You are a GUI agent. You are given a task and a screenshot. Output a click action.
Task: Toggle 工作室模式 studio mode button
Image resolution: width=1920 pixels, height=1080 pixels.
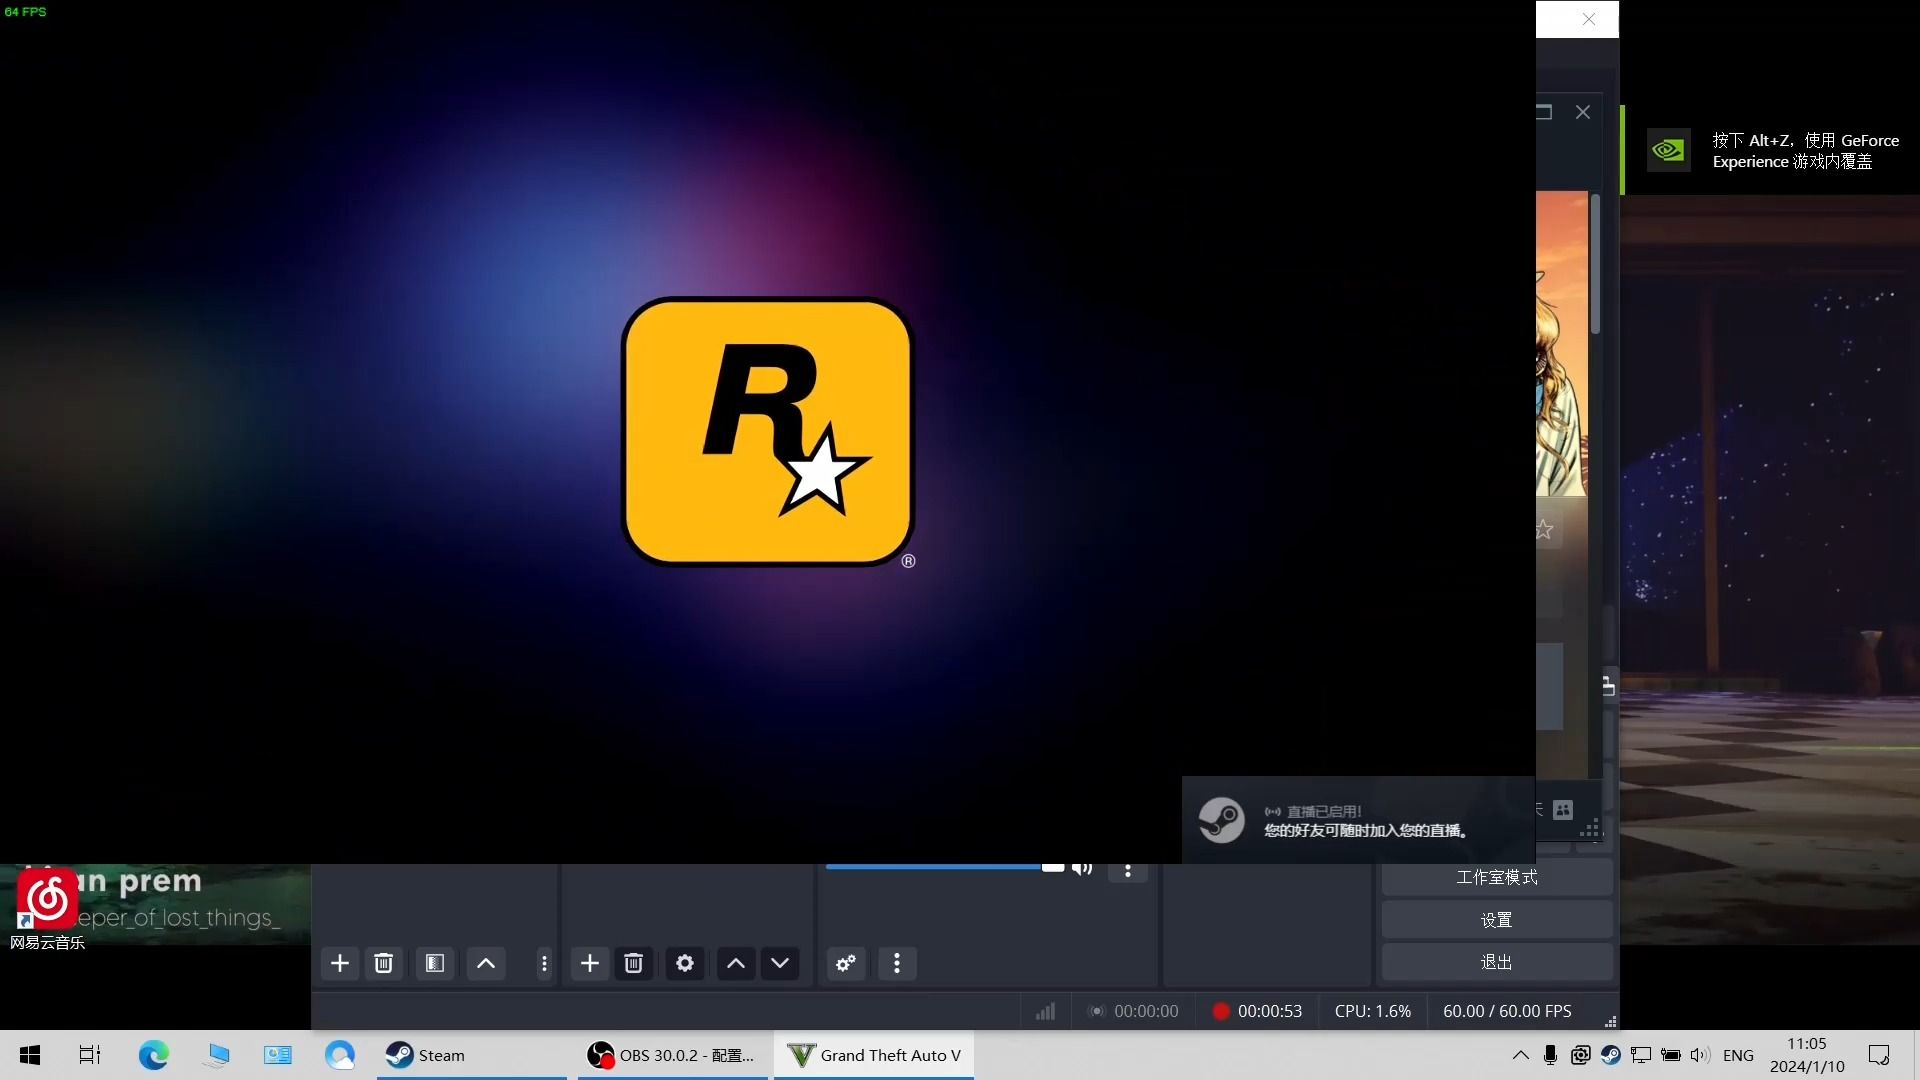pos(1496,877)
